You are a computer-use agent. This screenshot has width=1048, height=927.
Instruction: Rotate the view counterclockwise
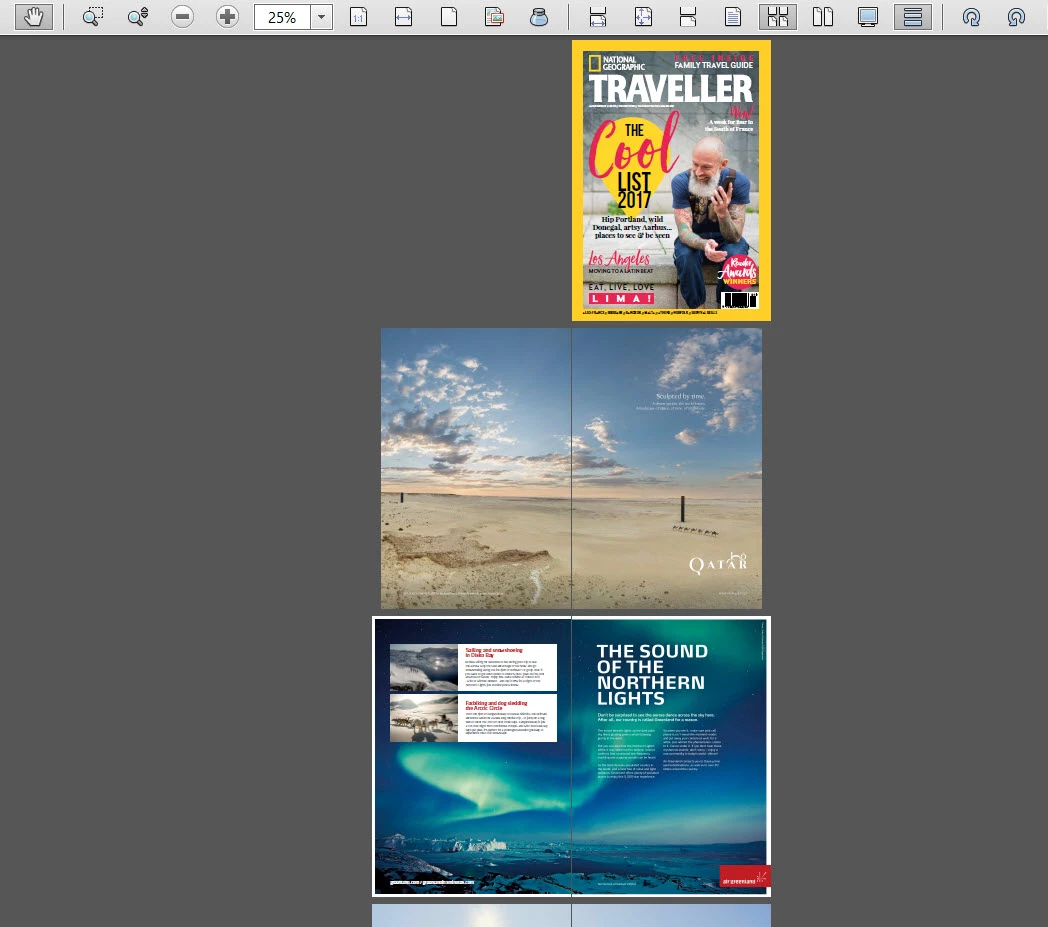[1016, 17]
